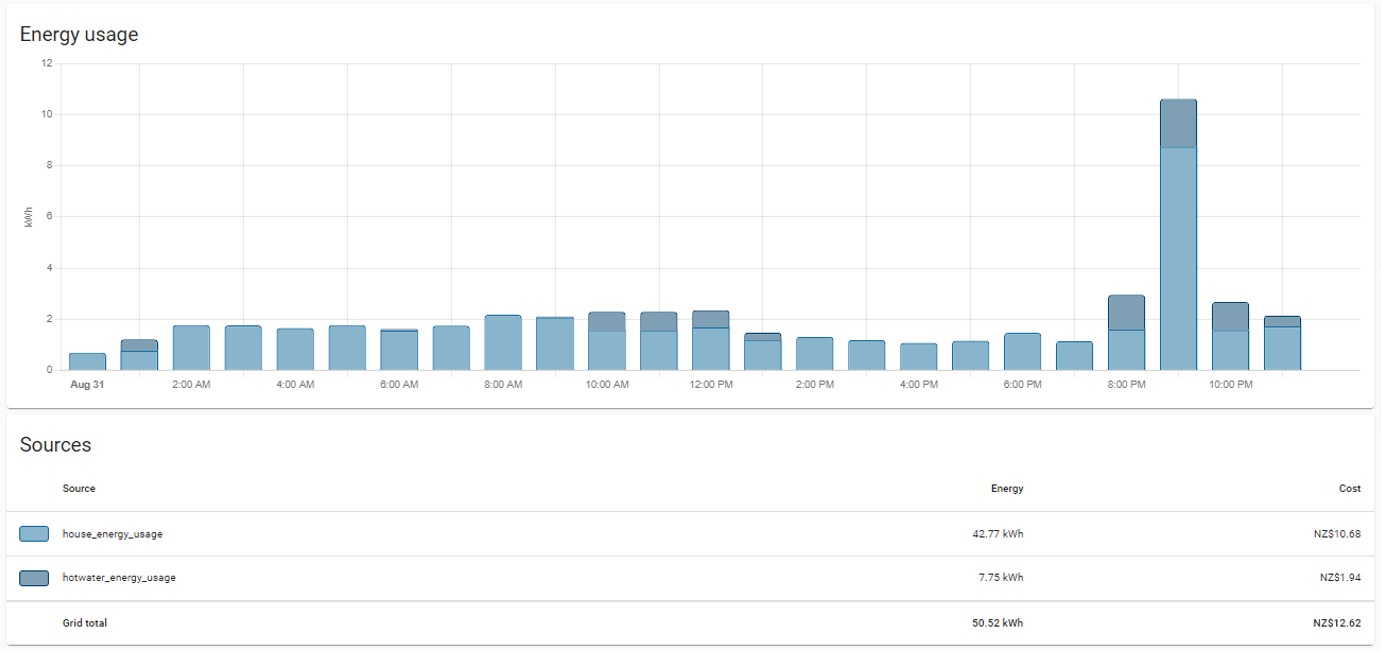The width and height of the screenshot is (1381, 653).
Task: Click the Source column header
Action: 79,489
